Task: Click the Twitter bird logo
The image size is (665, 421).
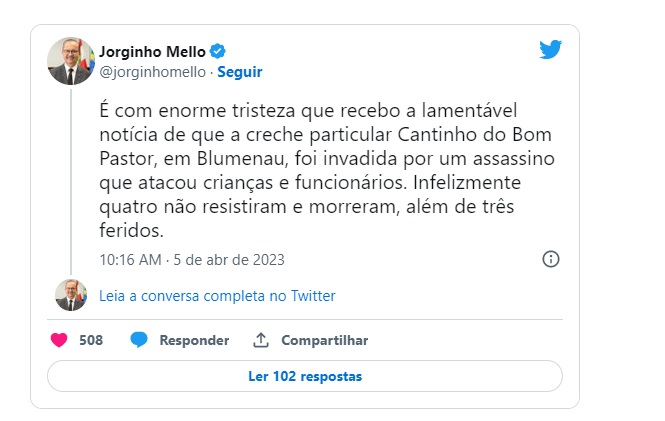Action: pos(550,50)
